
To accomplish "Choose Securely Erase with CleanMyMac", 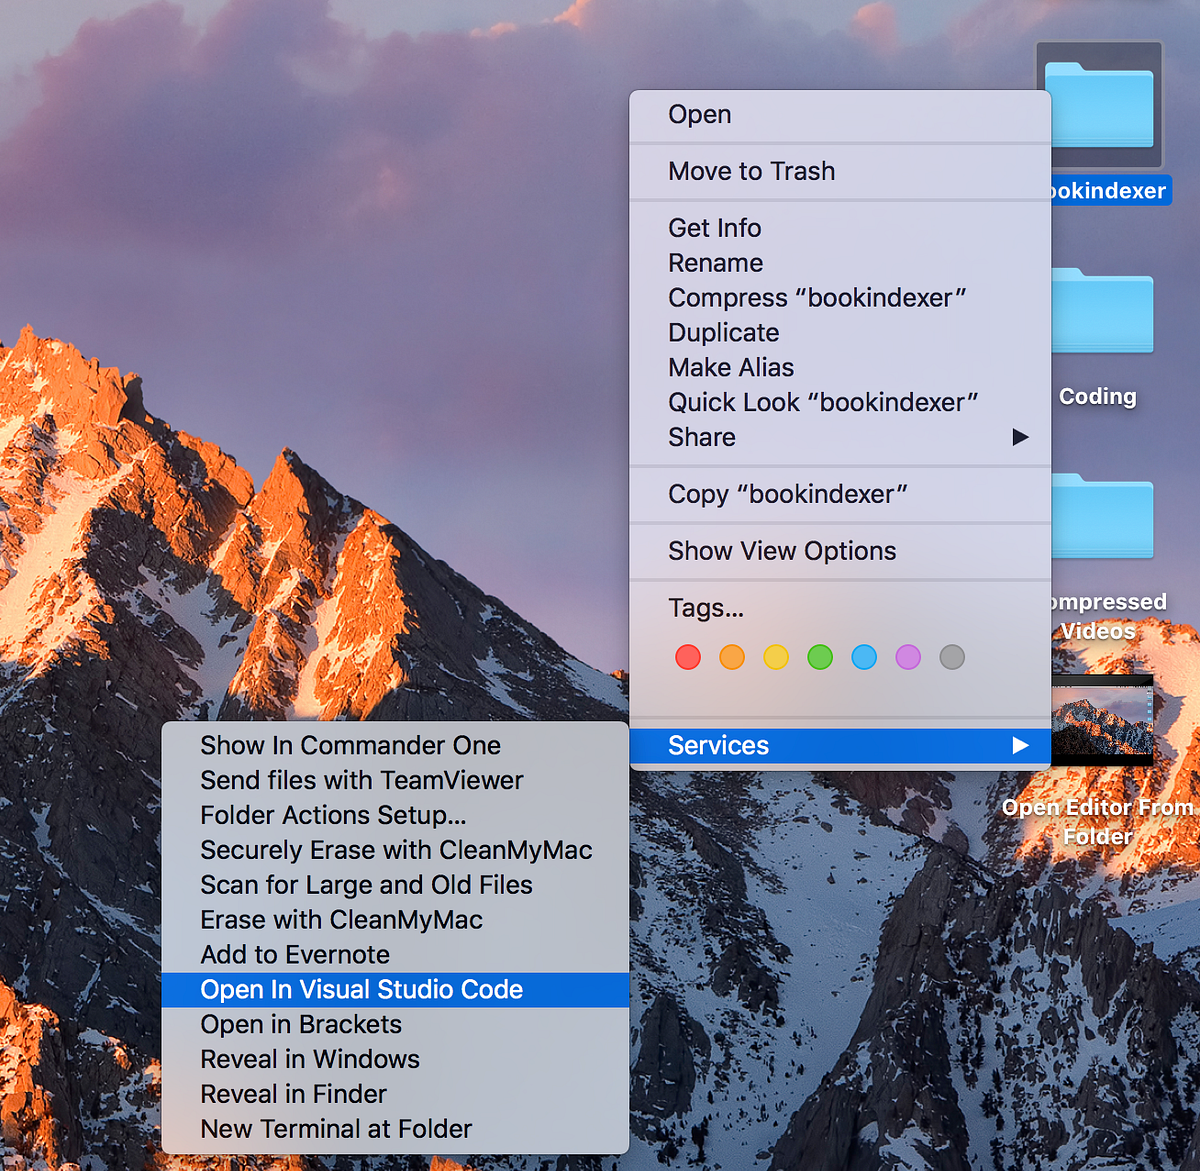I will (x=396, y=850).
